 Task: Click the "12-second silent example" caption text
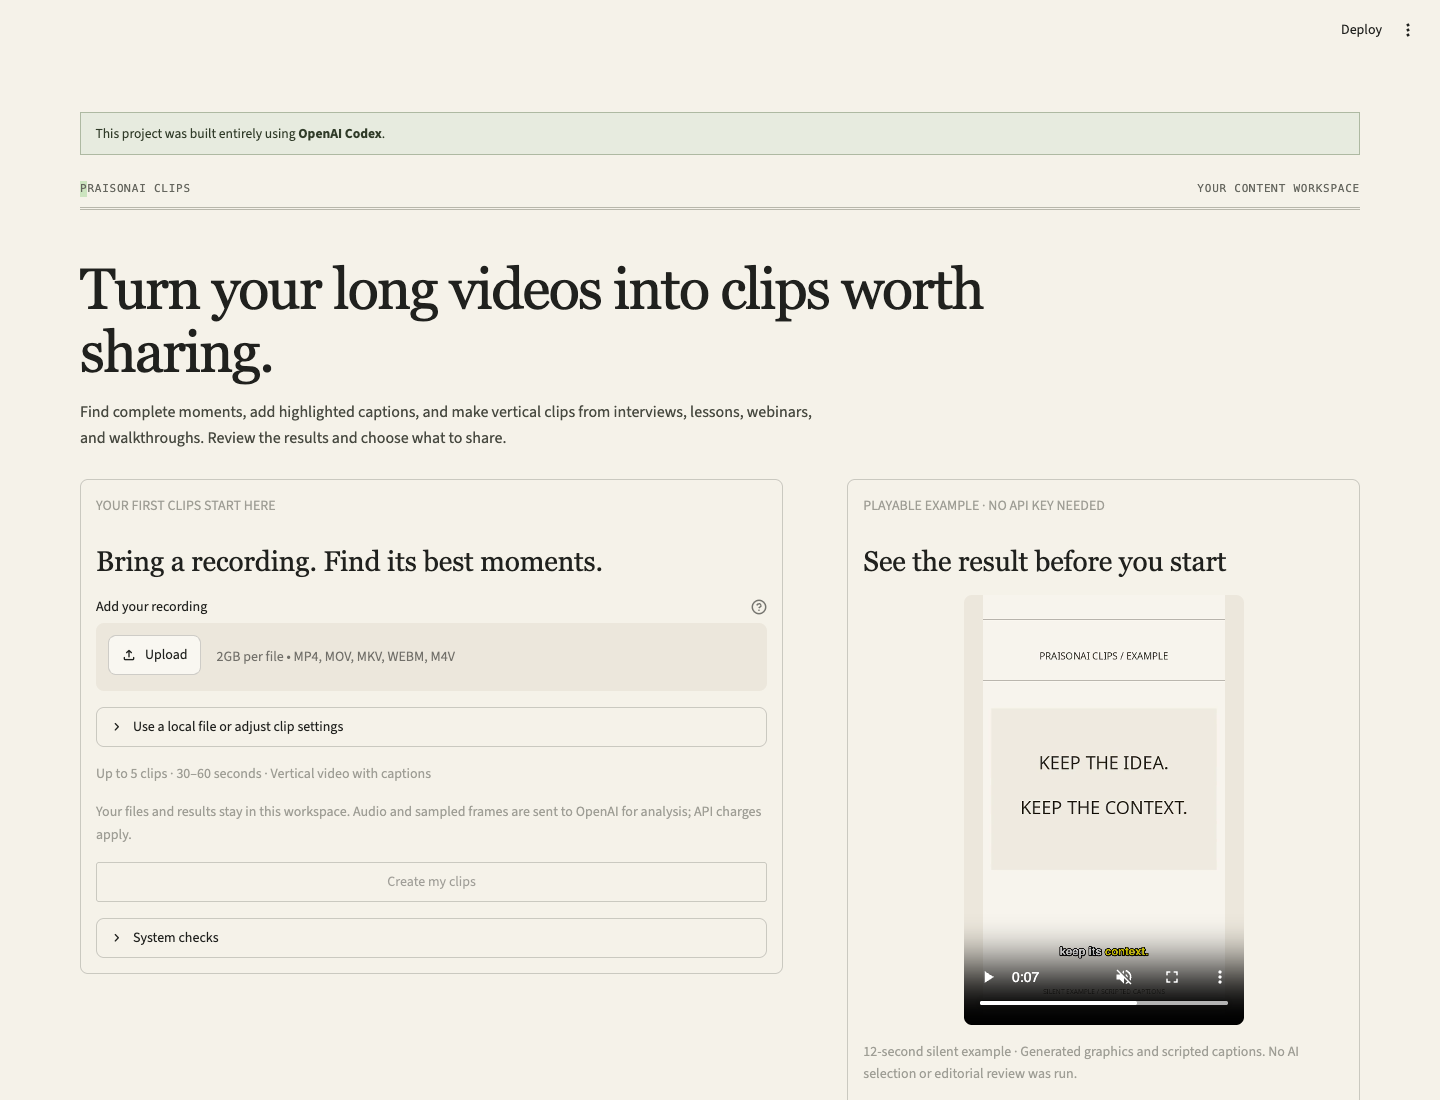[x=1081, y=1062]
